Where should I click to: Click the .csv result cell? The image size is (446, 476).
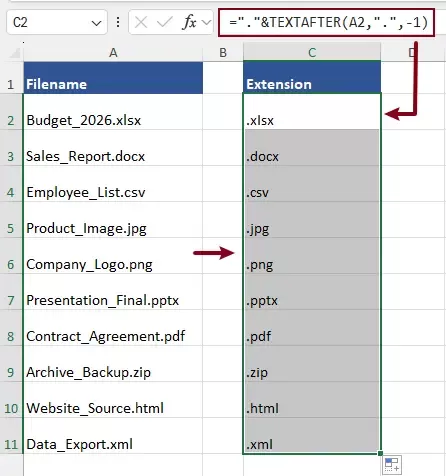tap(312, 184)
